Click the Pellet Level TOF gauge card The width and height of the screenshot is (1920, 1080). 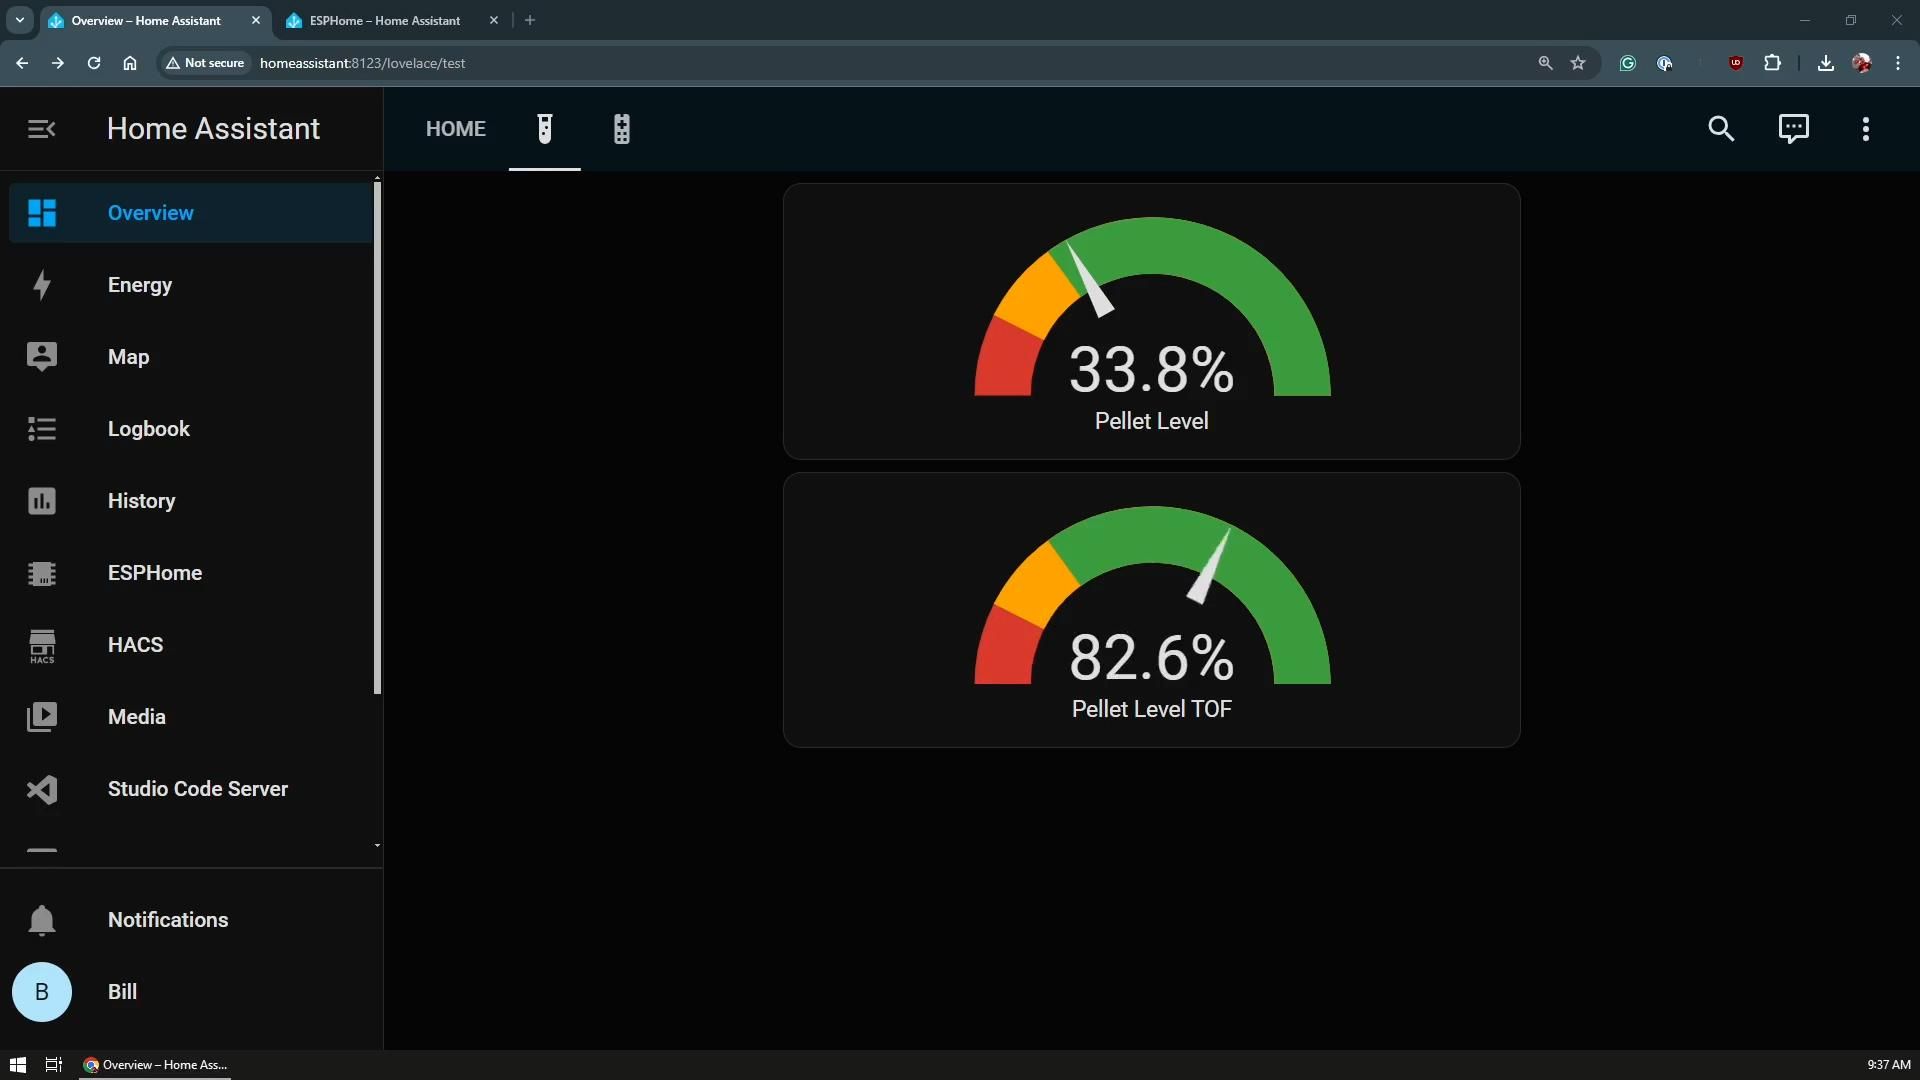pyautogui.click(x=1151, y=610)
